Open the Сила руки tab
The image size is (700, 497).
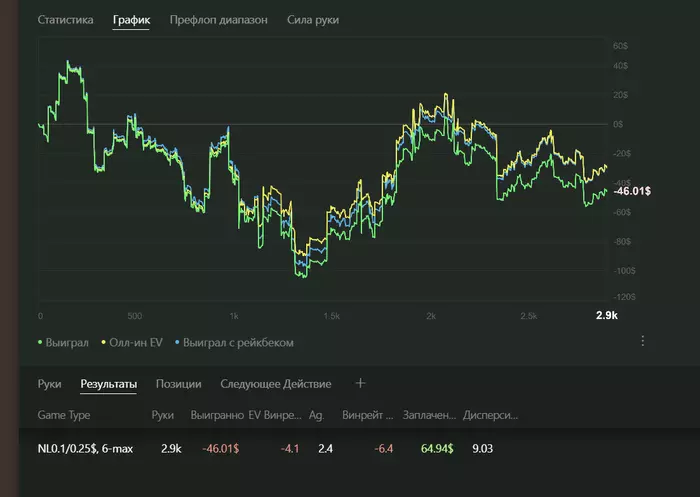[313, 20]
